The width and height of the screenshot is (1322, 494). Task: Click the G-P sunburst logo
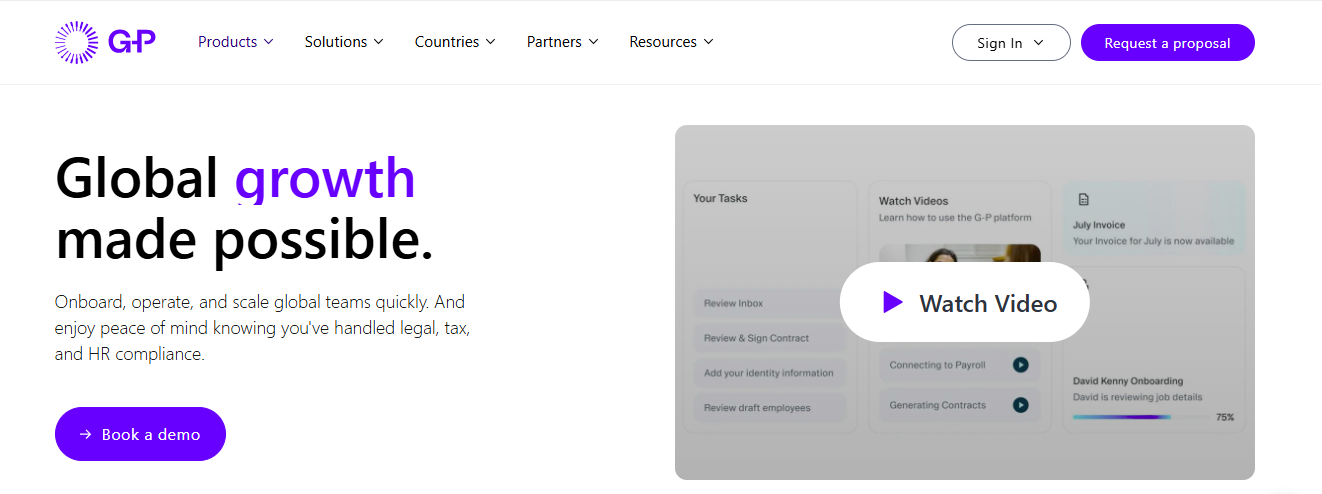(77, 42)
